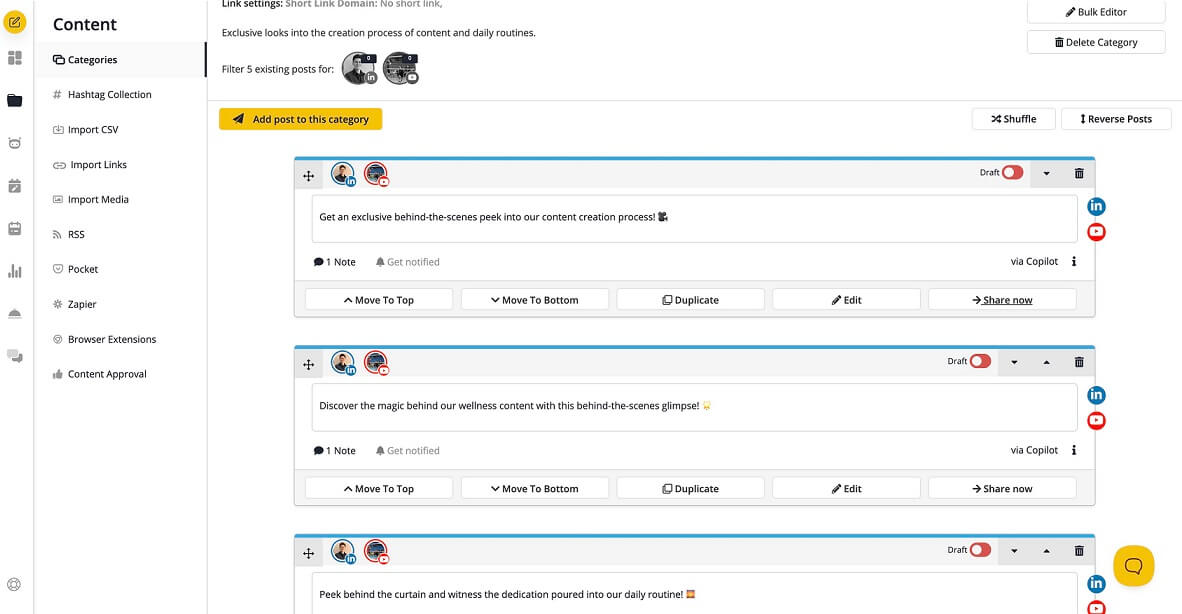Image resolution: width=1182 pixels, height=614 pixels.
Task: Open the folder icon in the left sidebar
Action: 15,100
